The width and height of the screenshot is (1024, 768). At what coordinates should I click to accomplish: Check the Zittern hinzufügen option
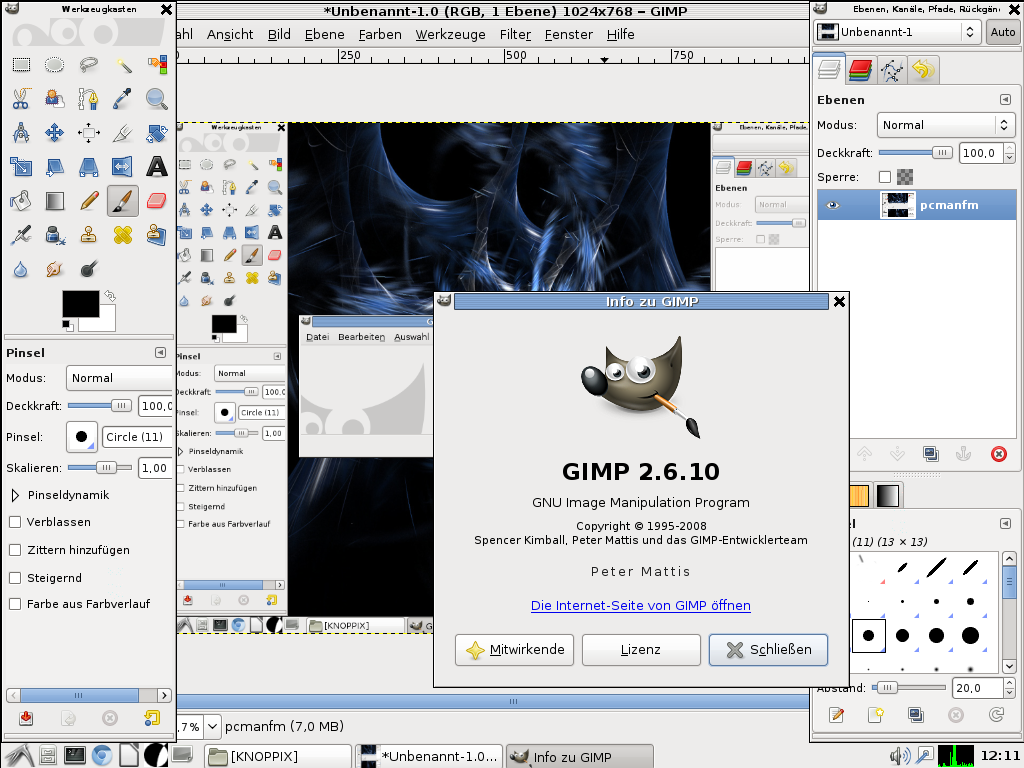point(16,550)
